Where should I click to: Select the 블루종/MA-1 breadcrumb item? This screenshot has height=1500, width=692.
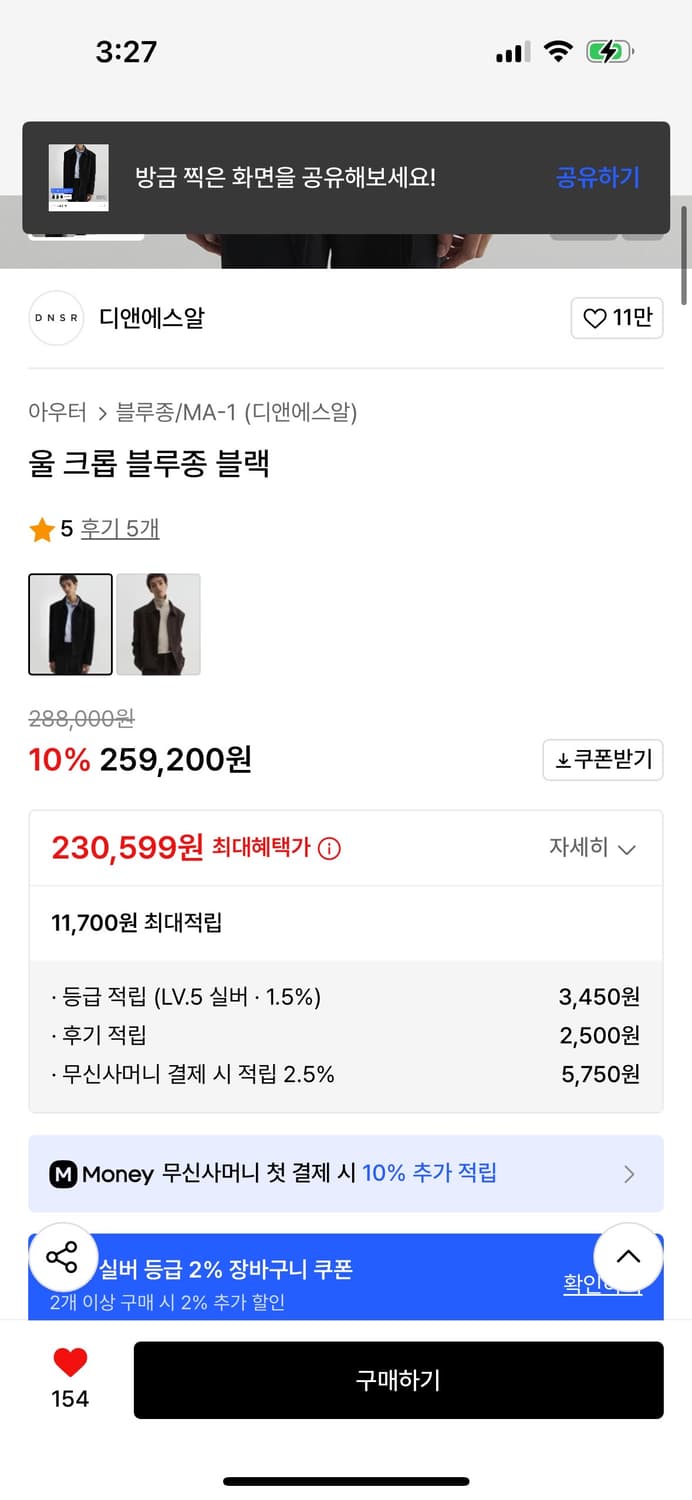pyautogui.click(x=158, y=411)
